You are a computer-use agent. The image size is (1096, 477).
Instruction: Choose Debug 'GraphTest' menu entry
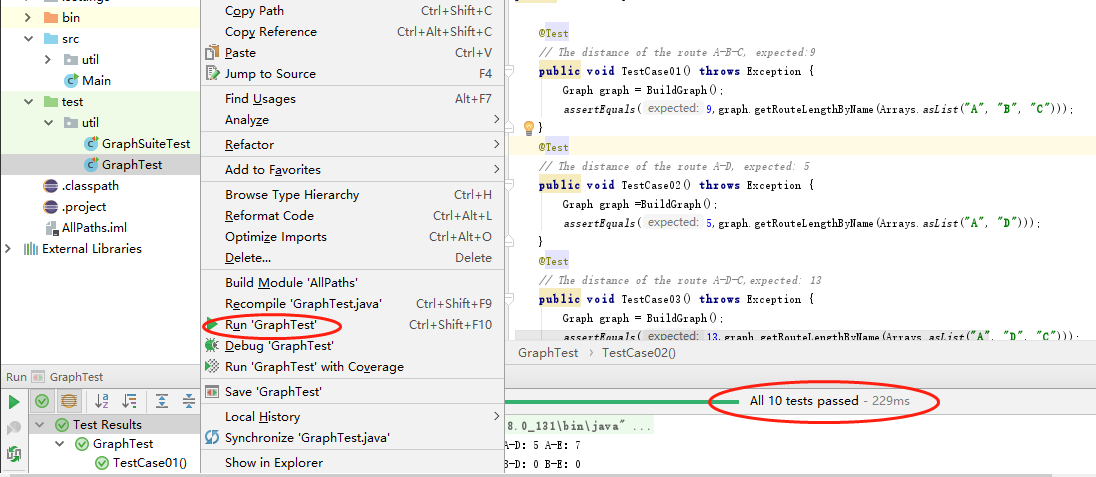pyautogui.click(x=352, y=346)
